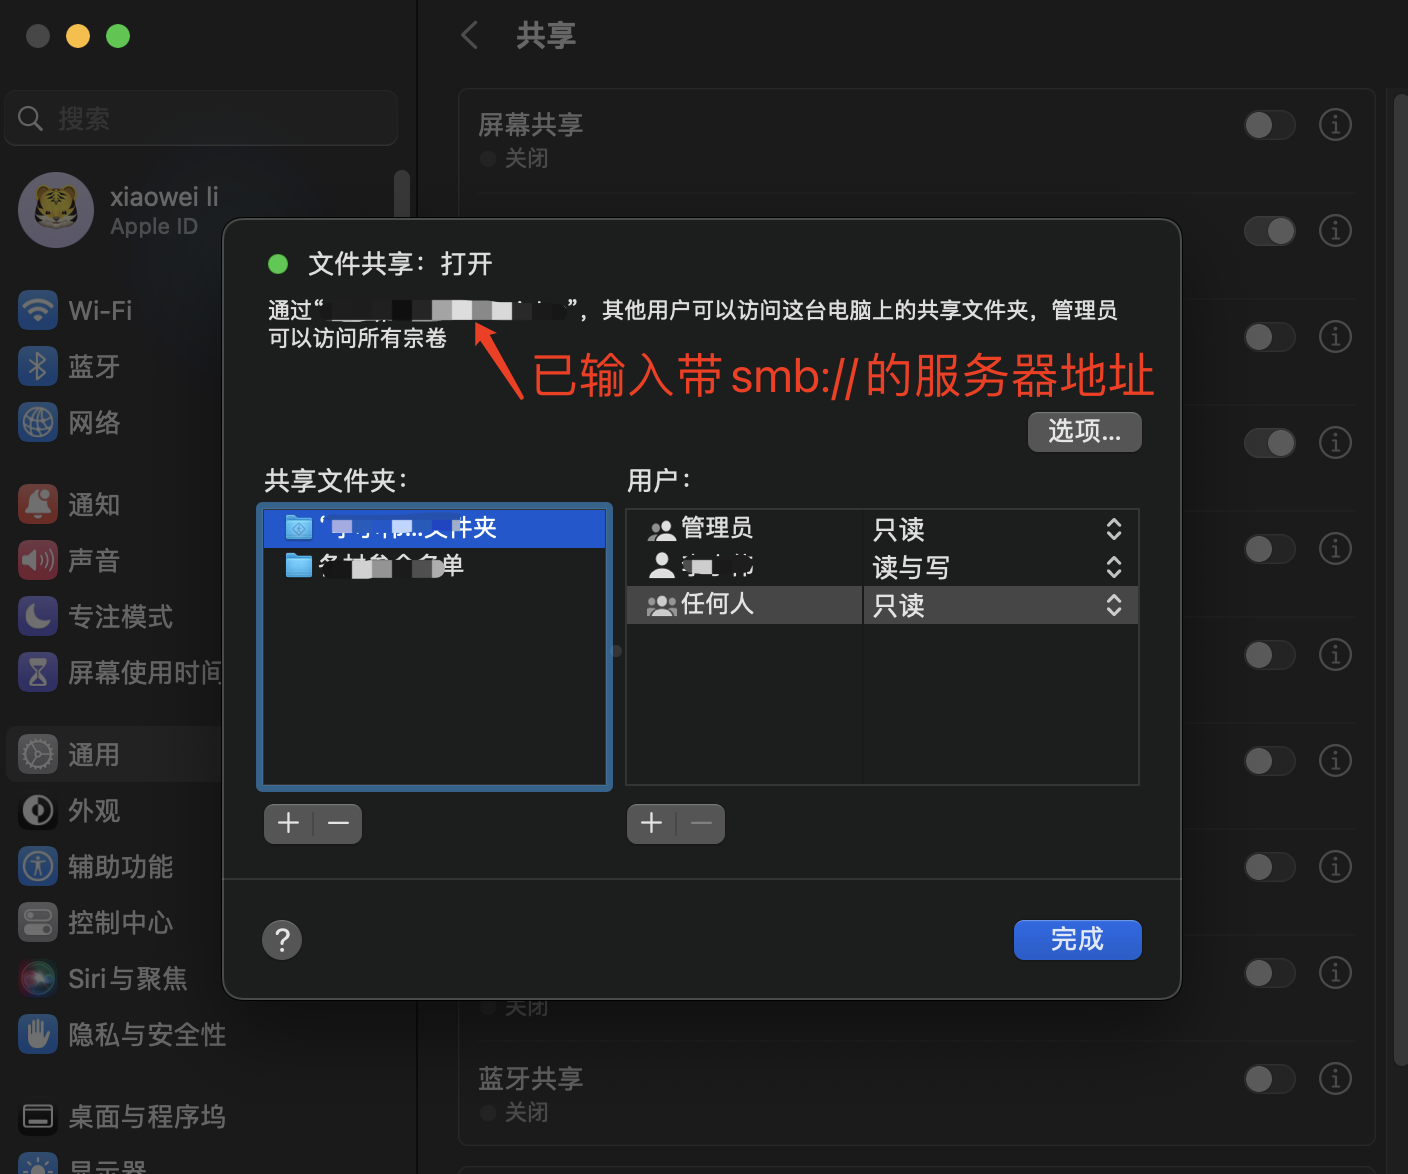1408x1174 pixels.
Task: Toggle the 蓝牙共享 switch
Action: click(x=1270, y=1079)
